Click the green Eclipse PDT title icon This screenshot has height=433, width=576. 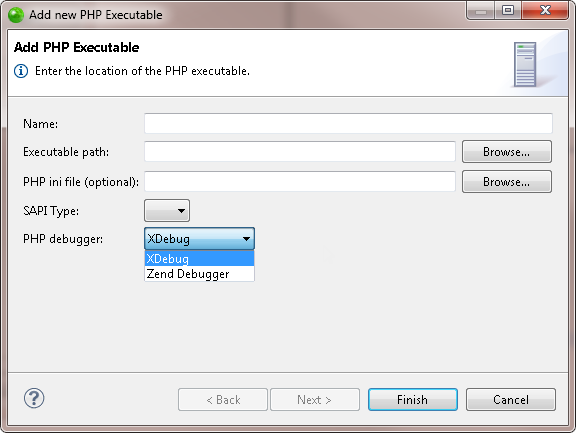click(x=16, y=15)
